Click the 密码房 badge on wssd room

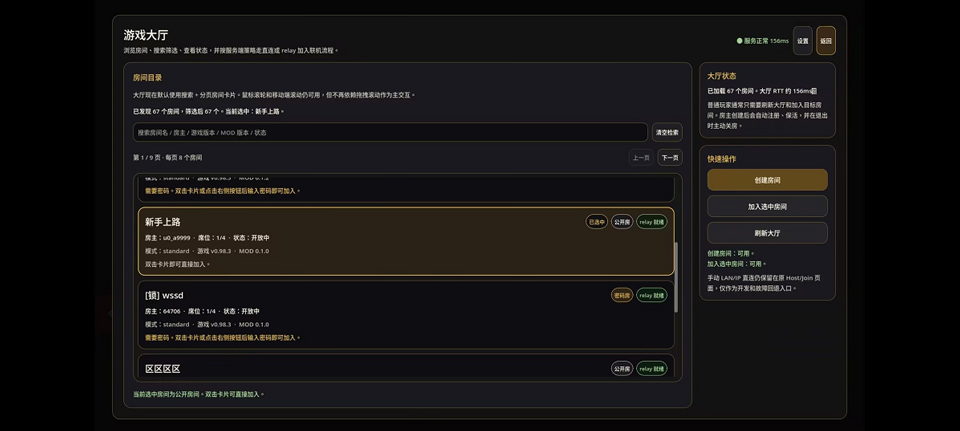tap(622, 295)
